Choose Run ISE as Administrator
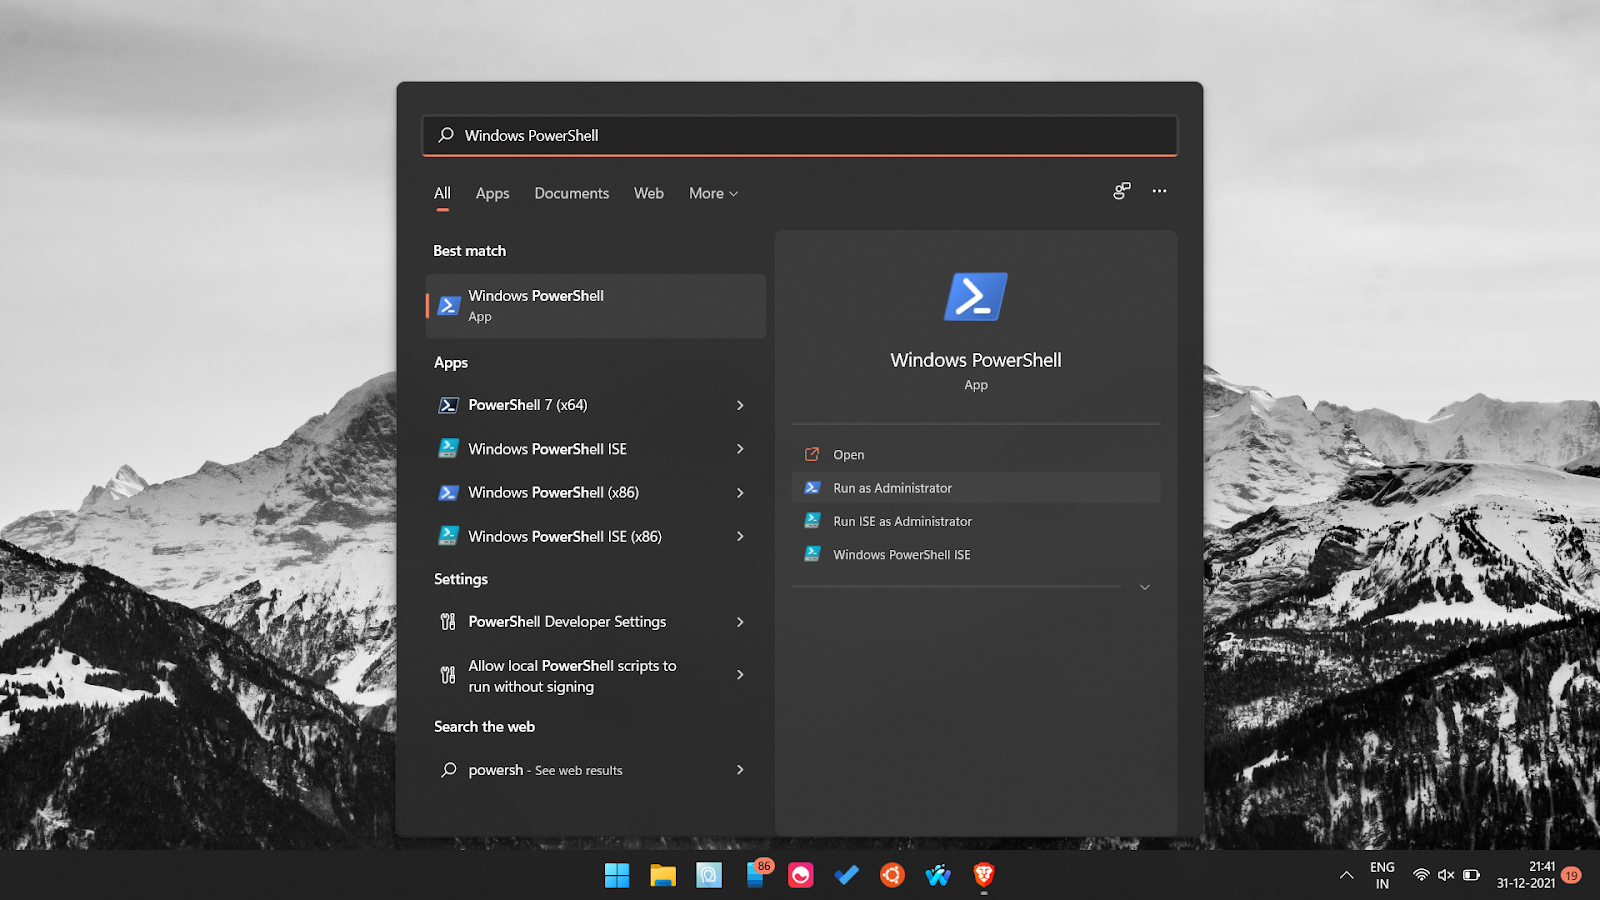1600x900 pixels. [x=976, y=521]
